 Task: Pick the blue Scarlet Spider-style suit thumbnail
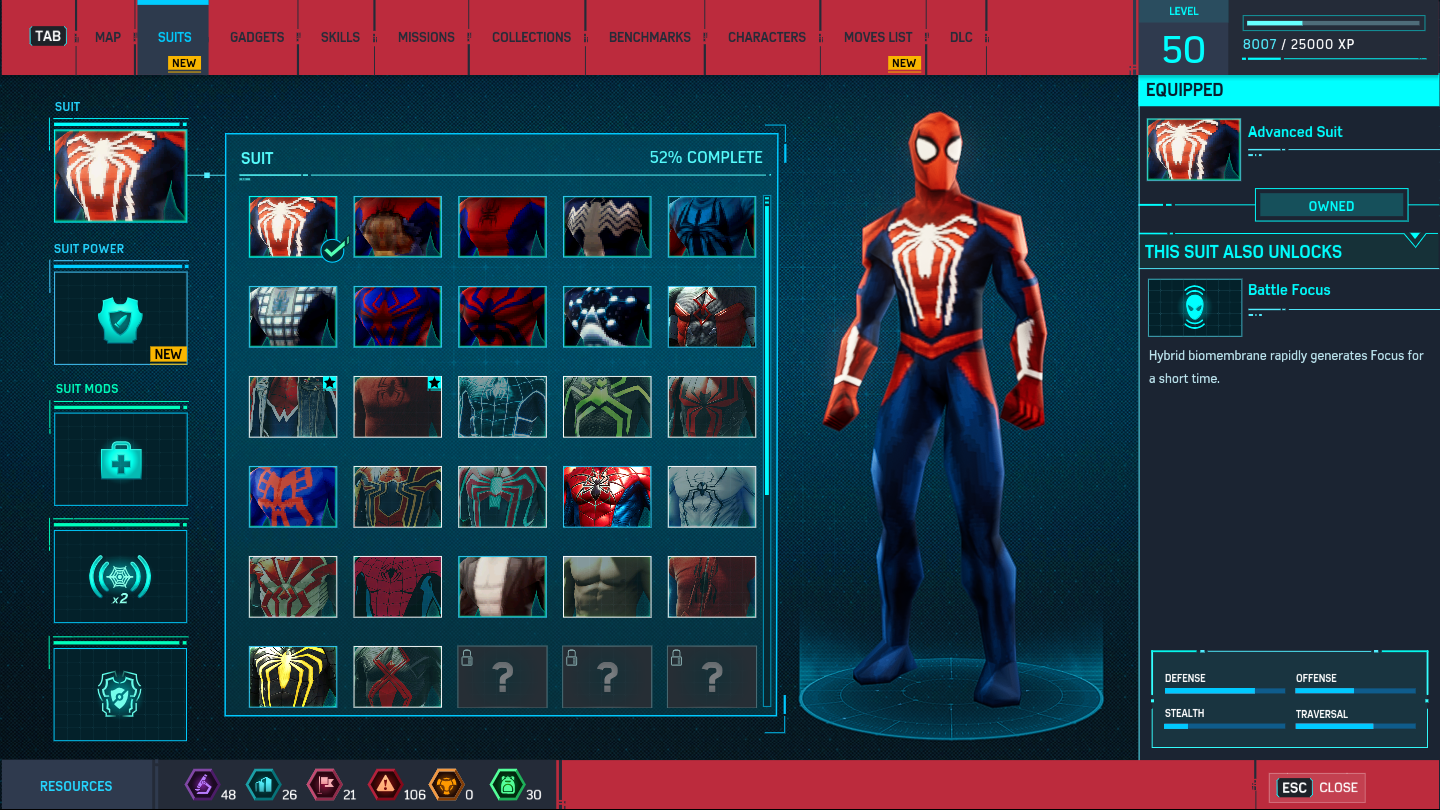711,227
